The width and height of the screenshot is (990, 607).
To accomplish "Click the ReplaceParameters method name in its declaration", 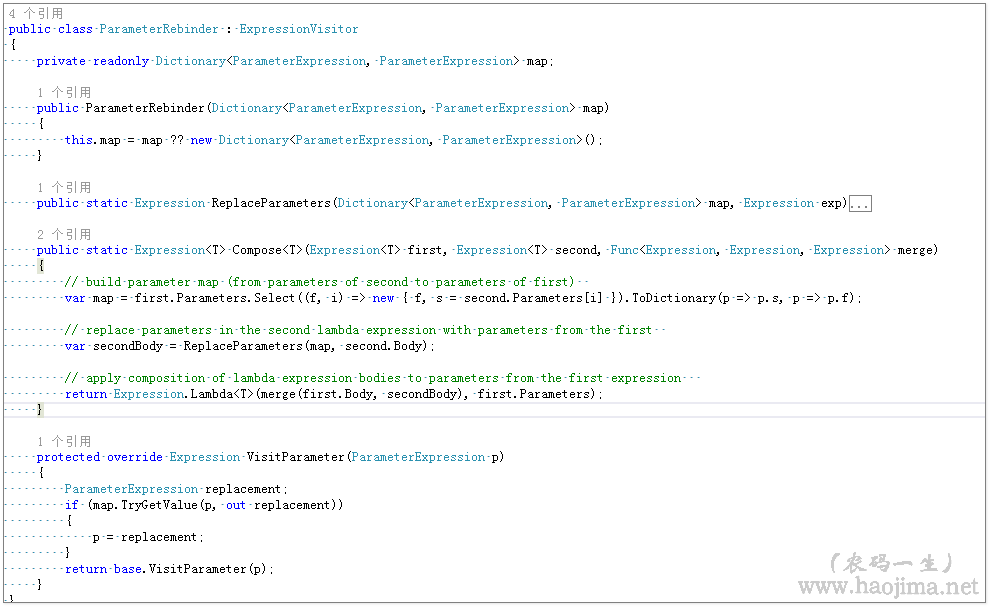I will point(270,203).
